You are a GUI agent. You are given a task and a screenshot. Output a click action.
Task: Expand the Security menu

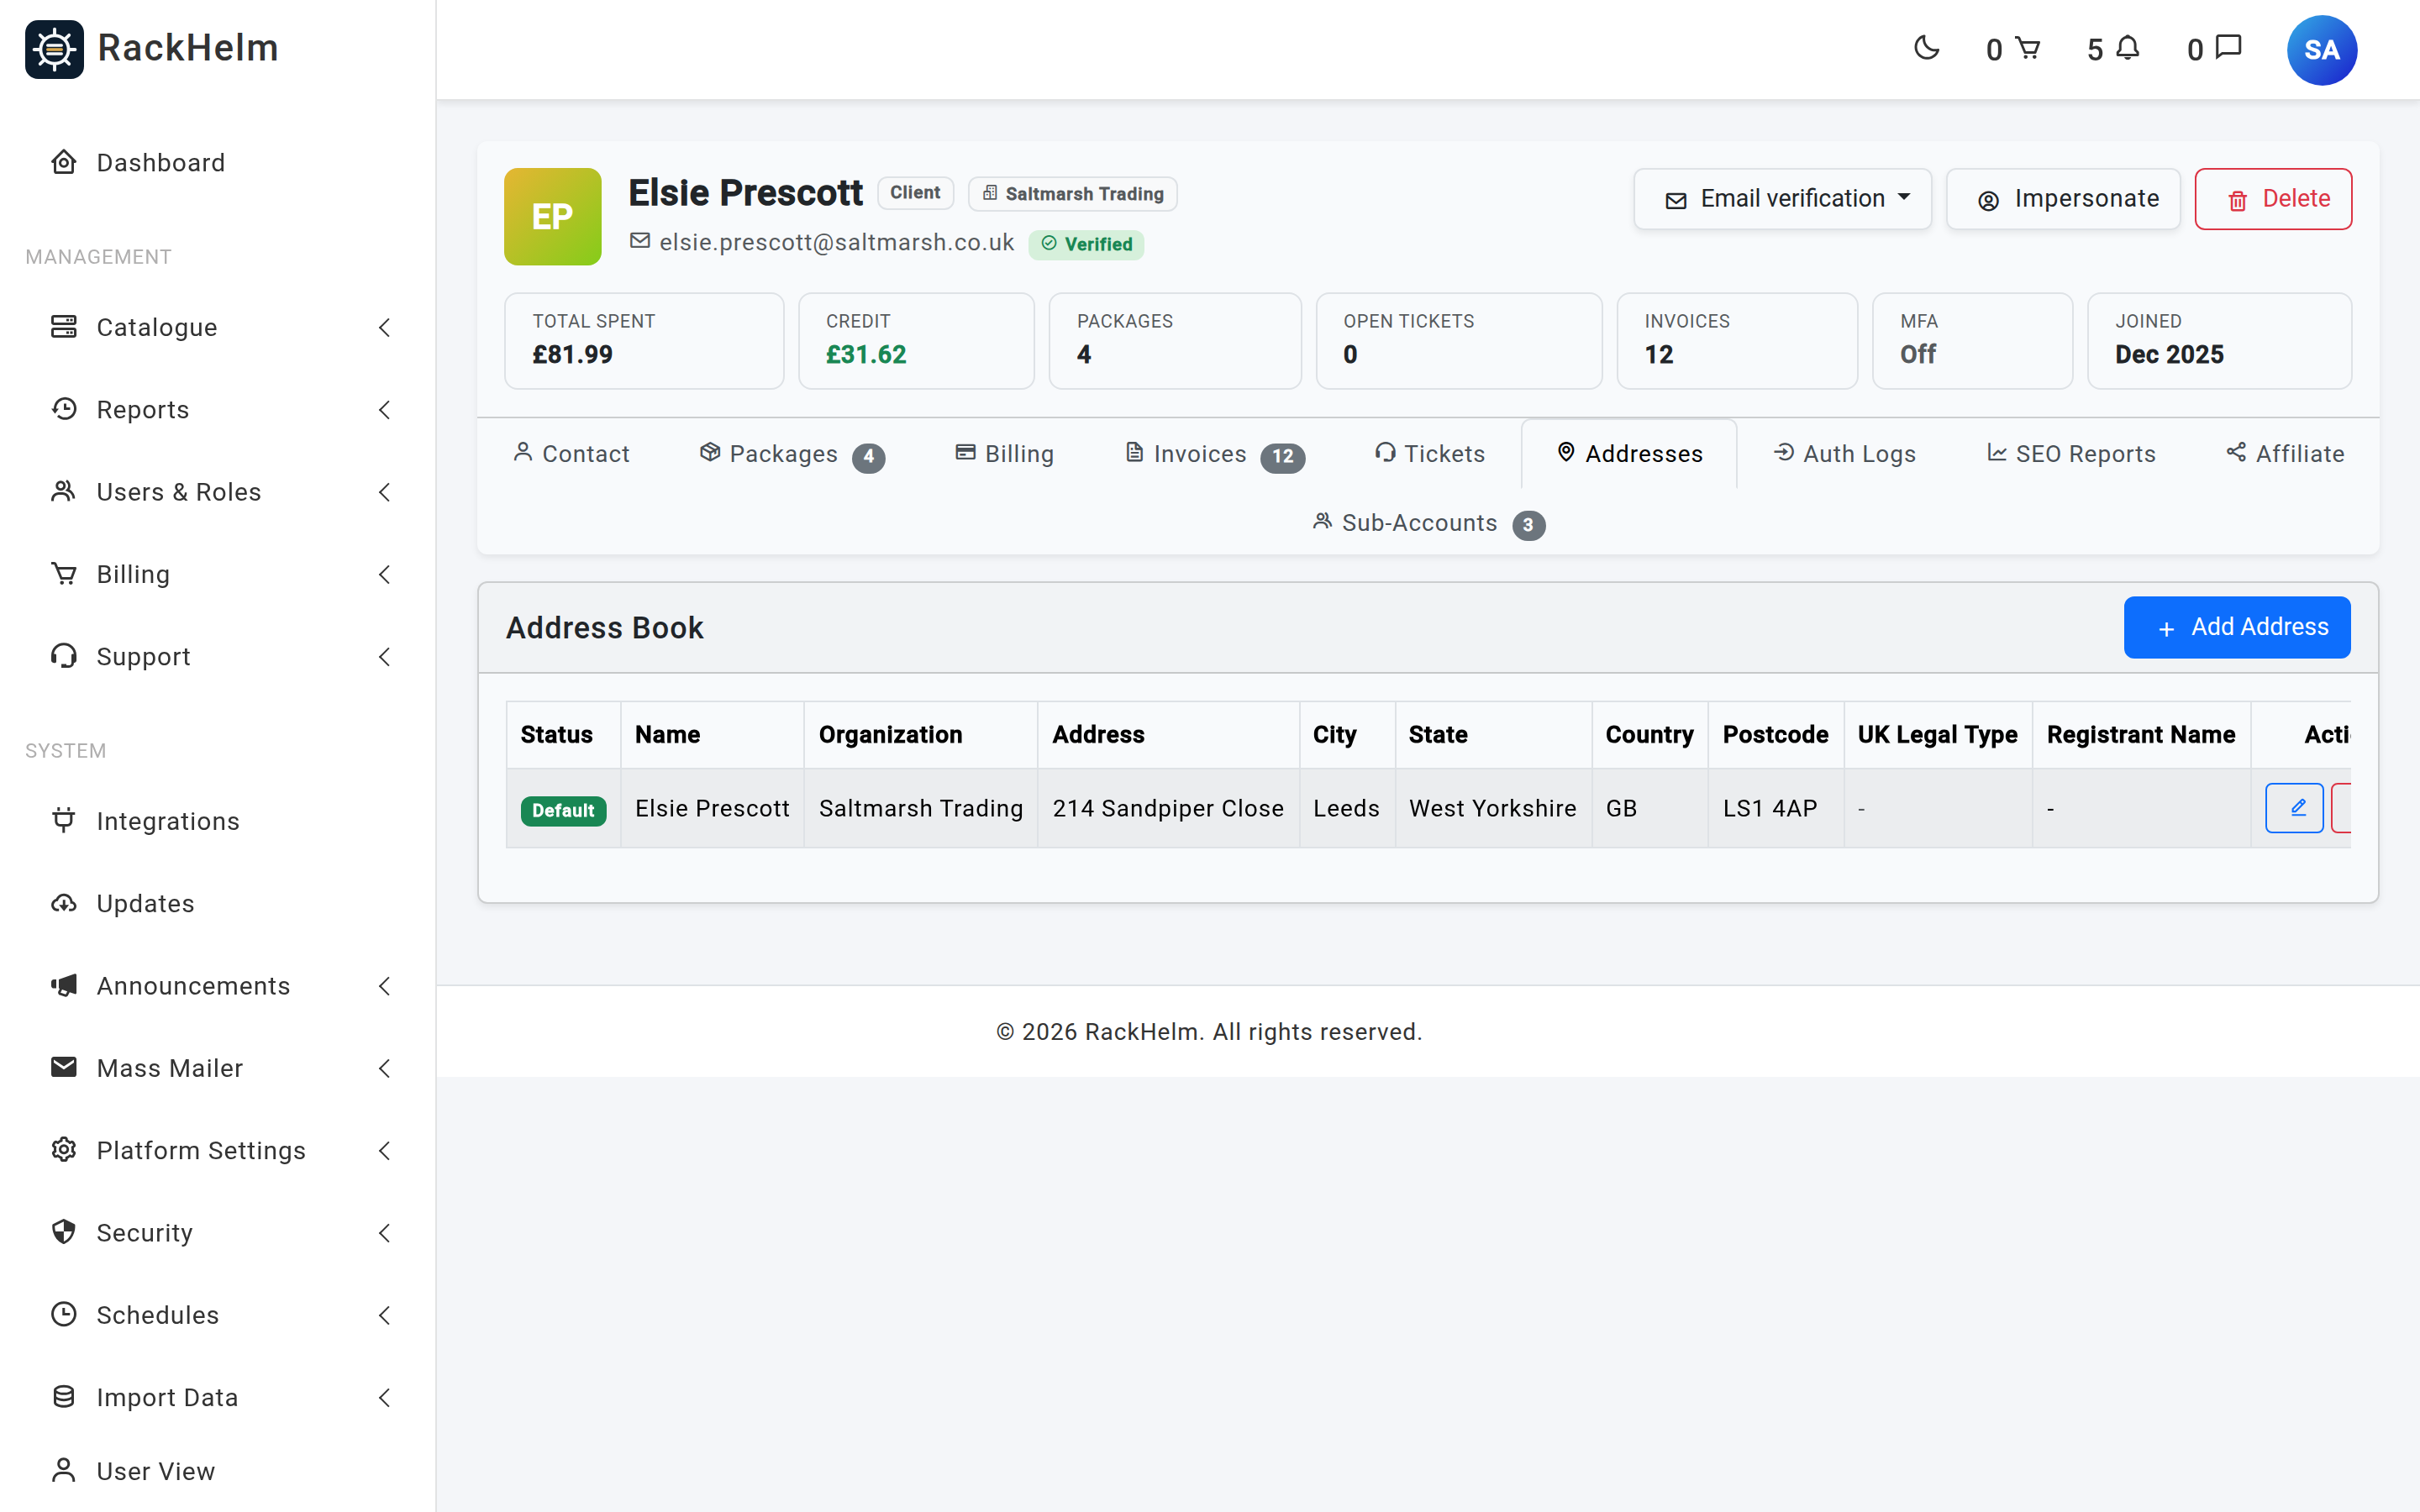[218, 1232]
